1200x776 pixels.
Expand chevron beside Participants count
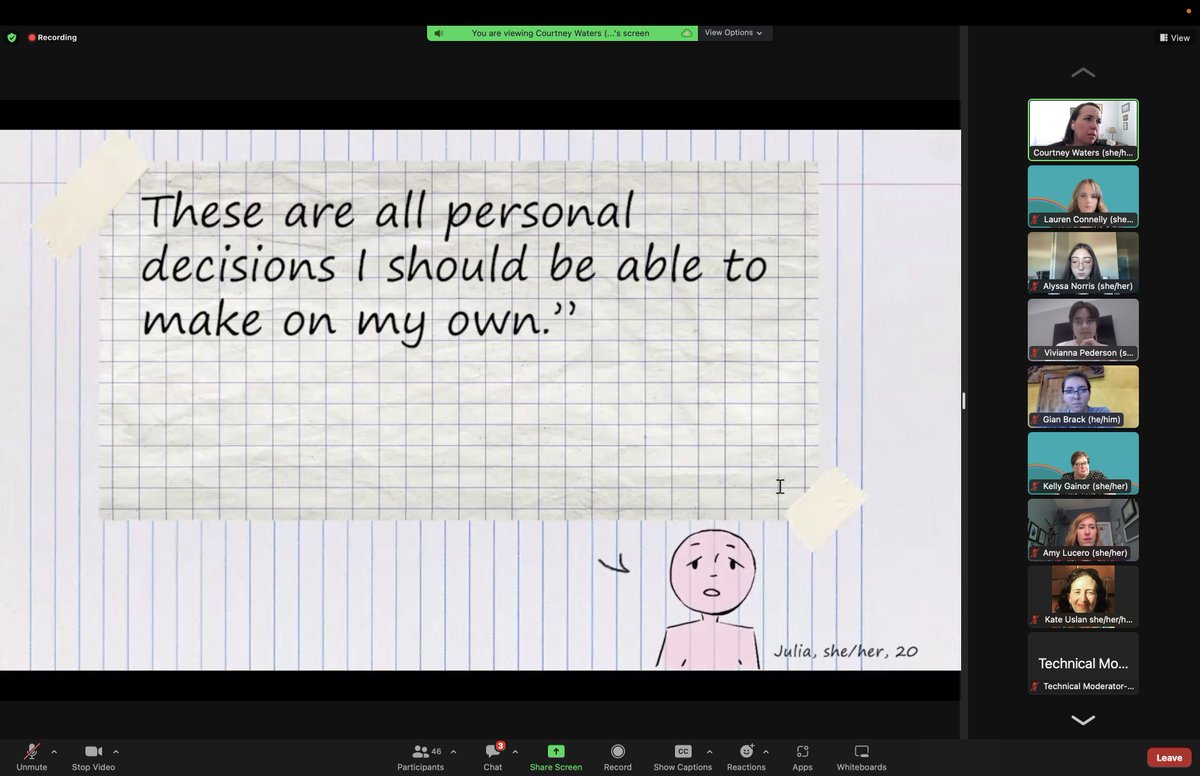[x=453, y=751]
